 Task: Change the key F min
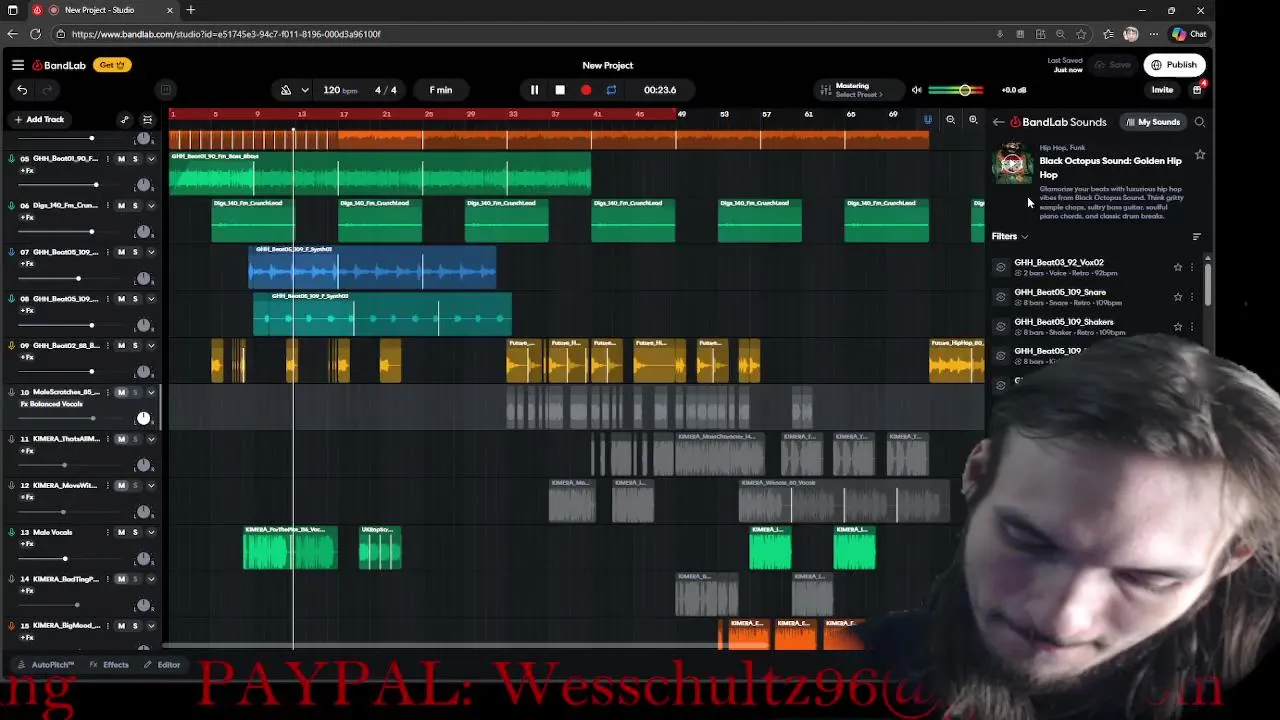click(441, 90)
